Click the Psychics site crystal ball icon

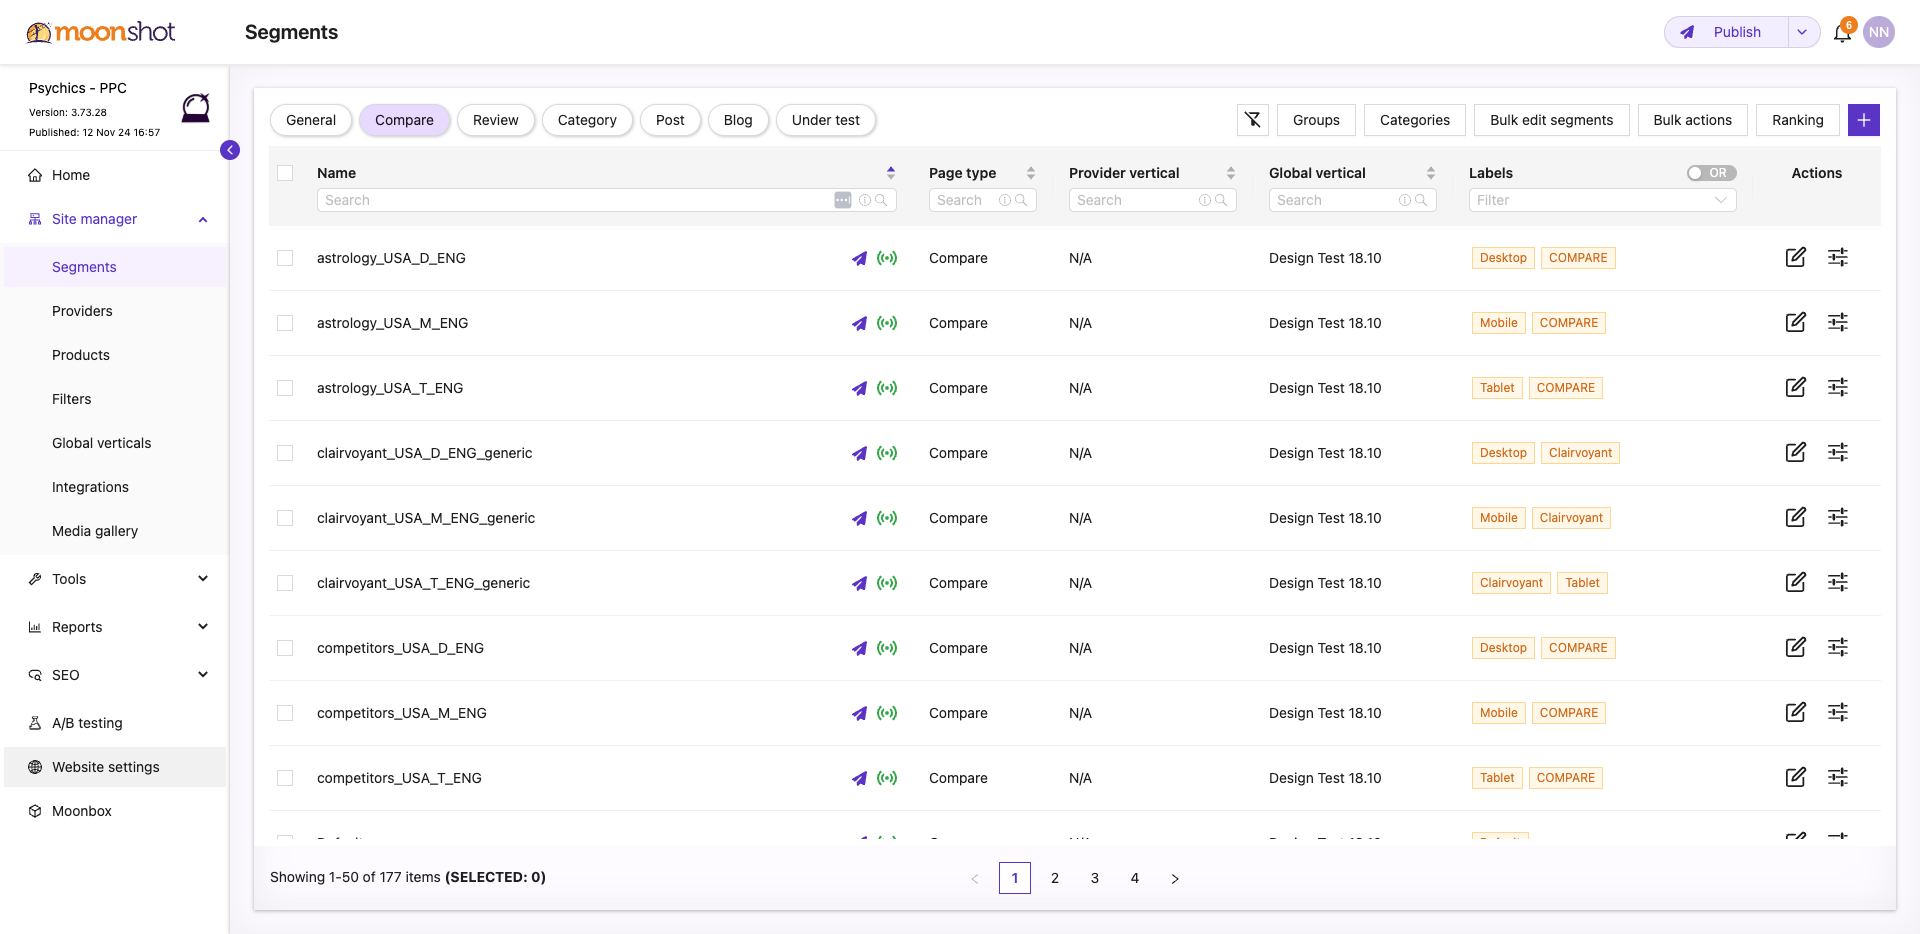196,108
